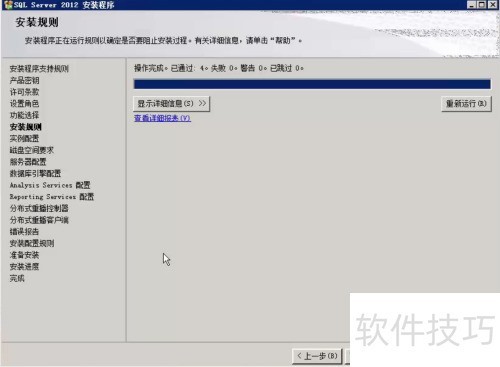The image size is (500, 367).
Task: Select bold 安装规则 step in sidebar
Action: point(26,127)
